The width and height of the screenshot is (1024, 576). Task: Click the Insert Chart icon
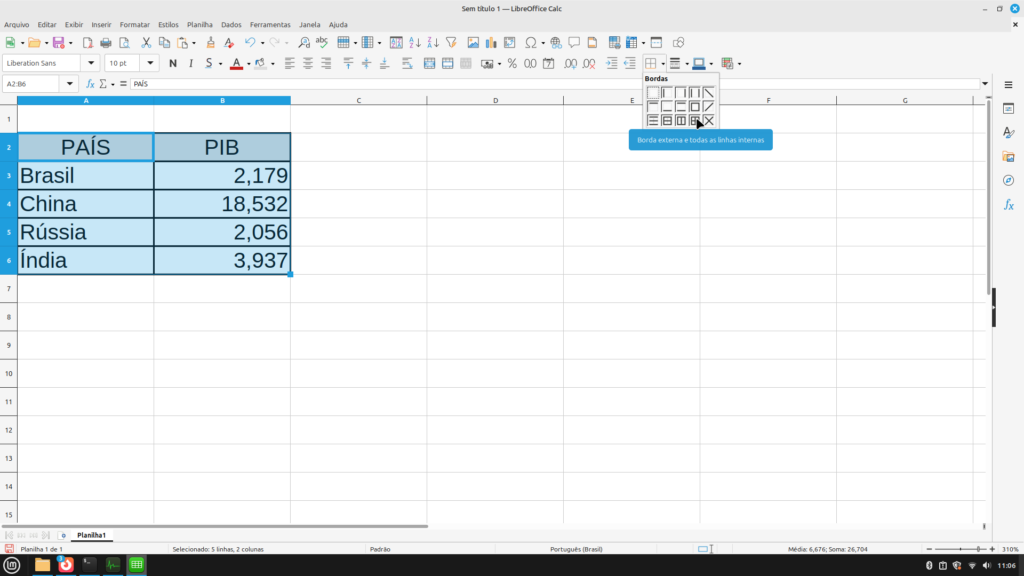491,43
